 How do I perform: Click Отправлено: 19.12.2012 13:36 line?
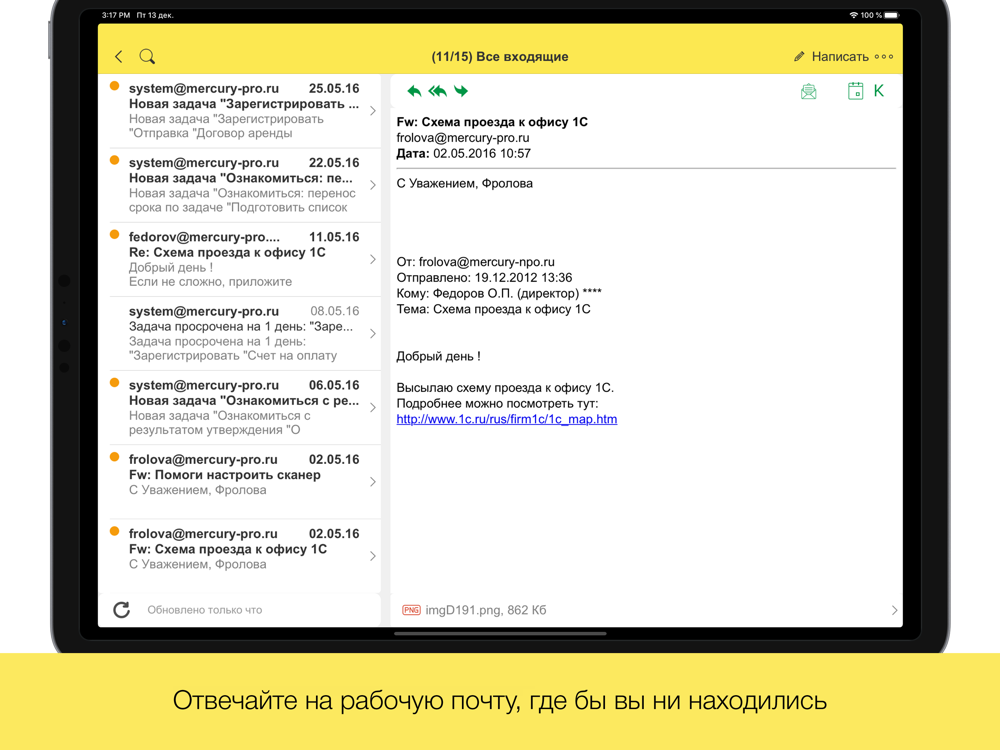coord(485,277)
